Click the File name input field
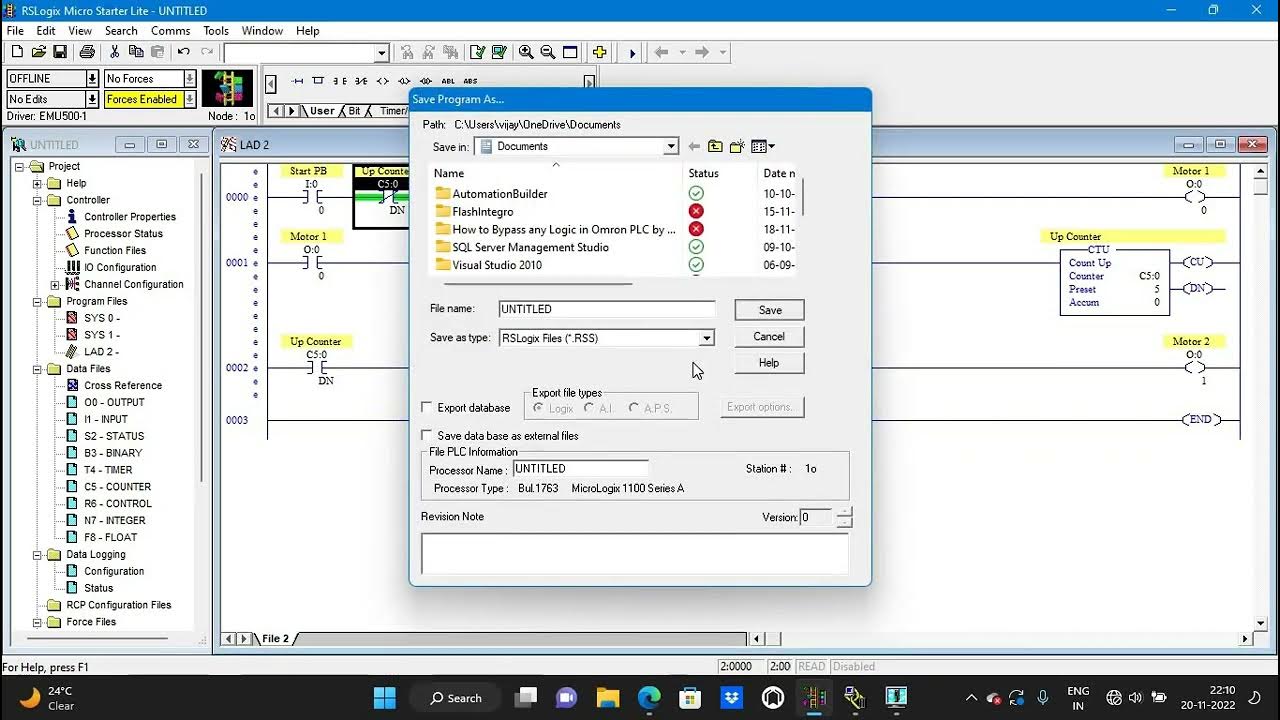1280x720 pixels. coord(607,309)
